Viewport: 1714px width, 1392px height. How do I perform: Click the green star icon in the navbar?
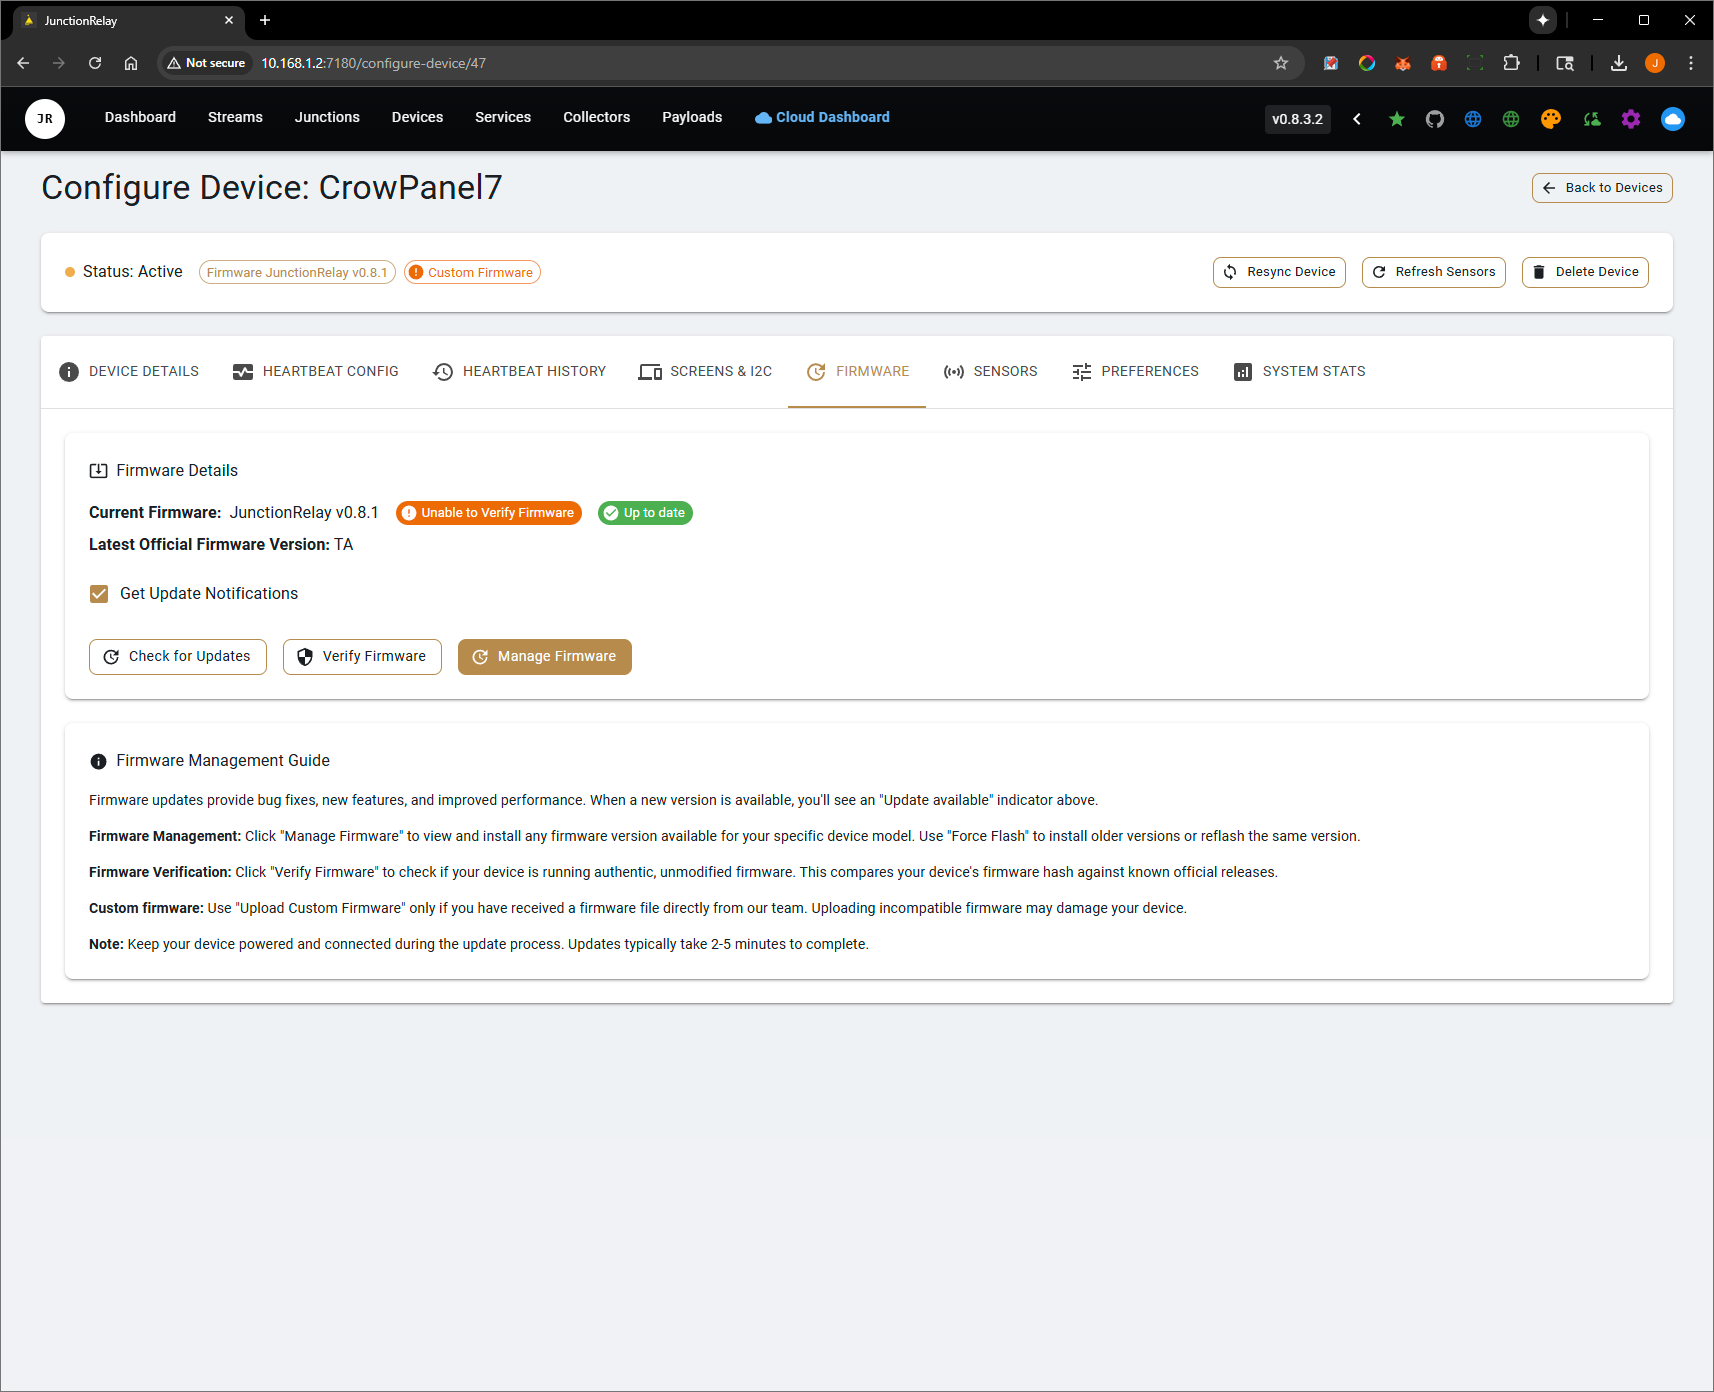(1397, 119)
